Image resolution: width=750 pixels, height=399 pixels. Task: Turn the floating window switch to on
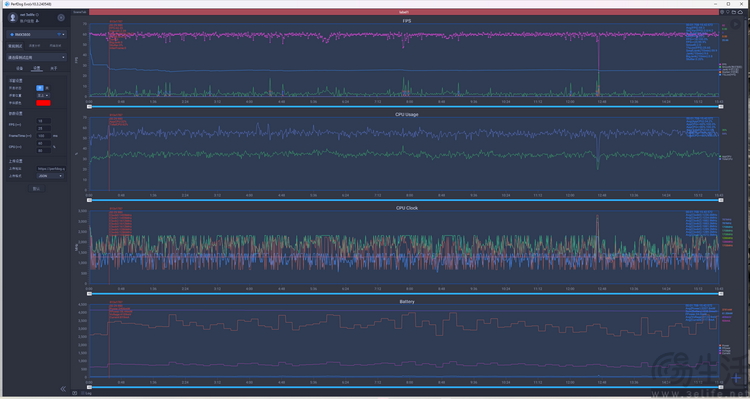tap(40, 88)
